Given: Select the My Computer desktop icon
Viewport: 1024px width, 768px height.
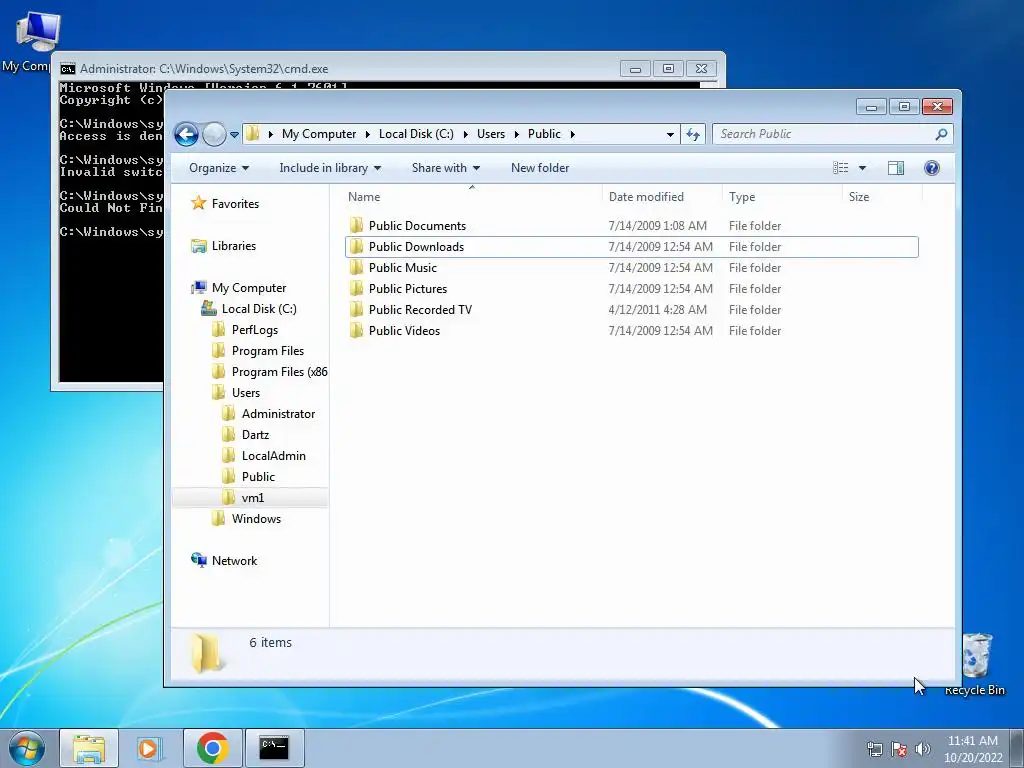Looking at the screenshot, I should click(x=30, y=40).
